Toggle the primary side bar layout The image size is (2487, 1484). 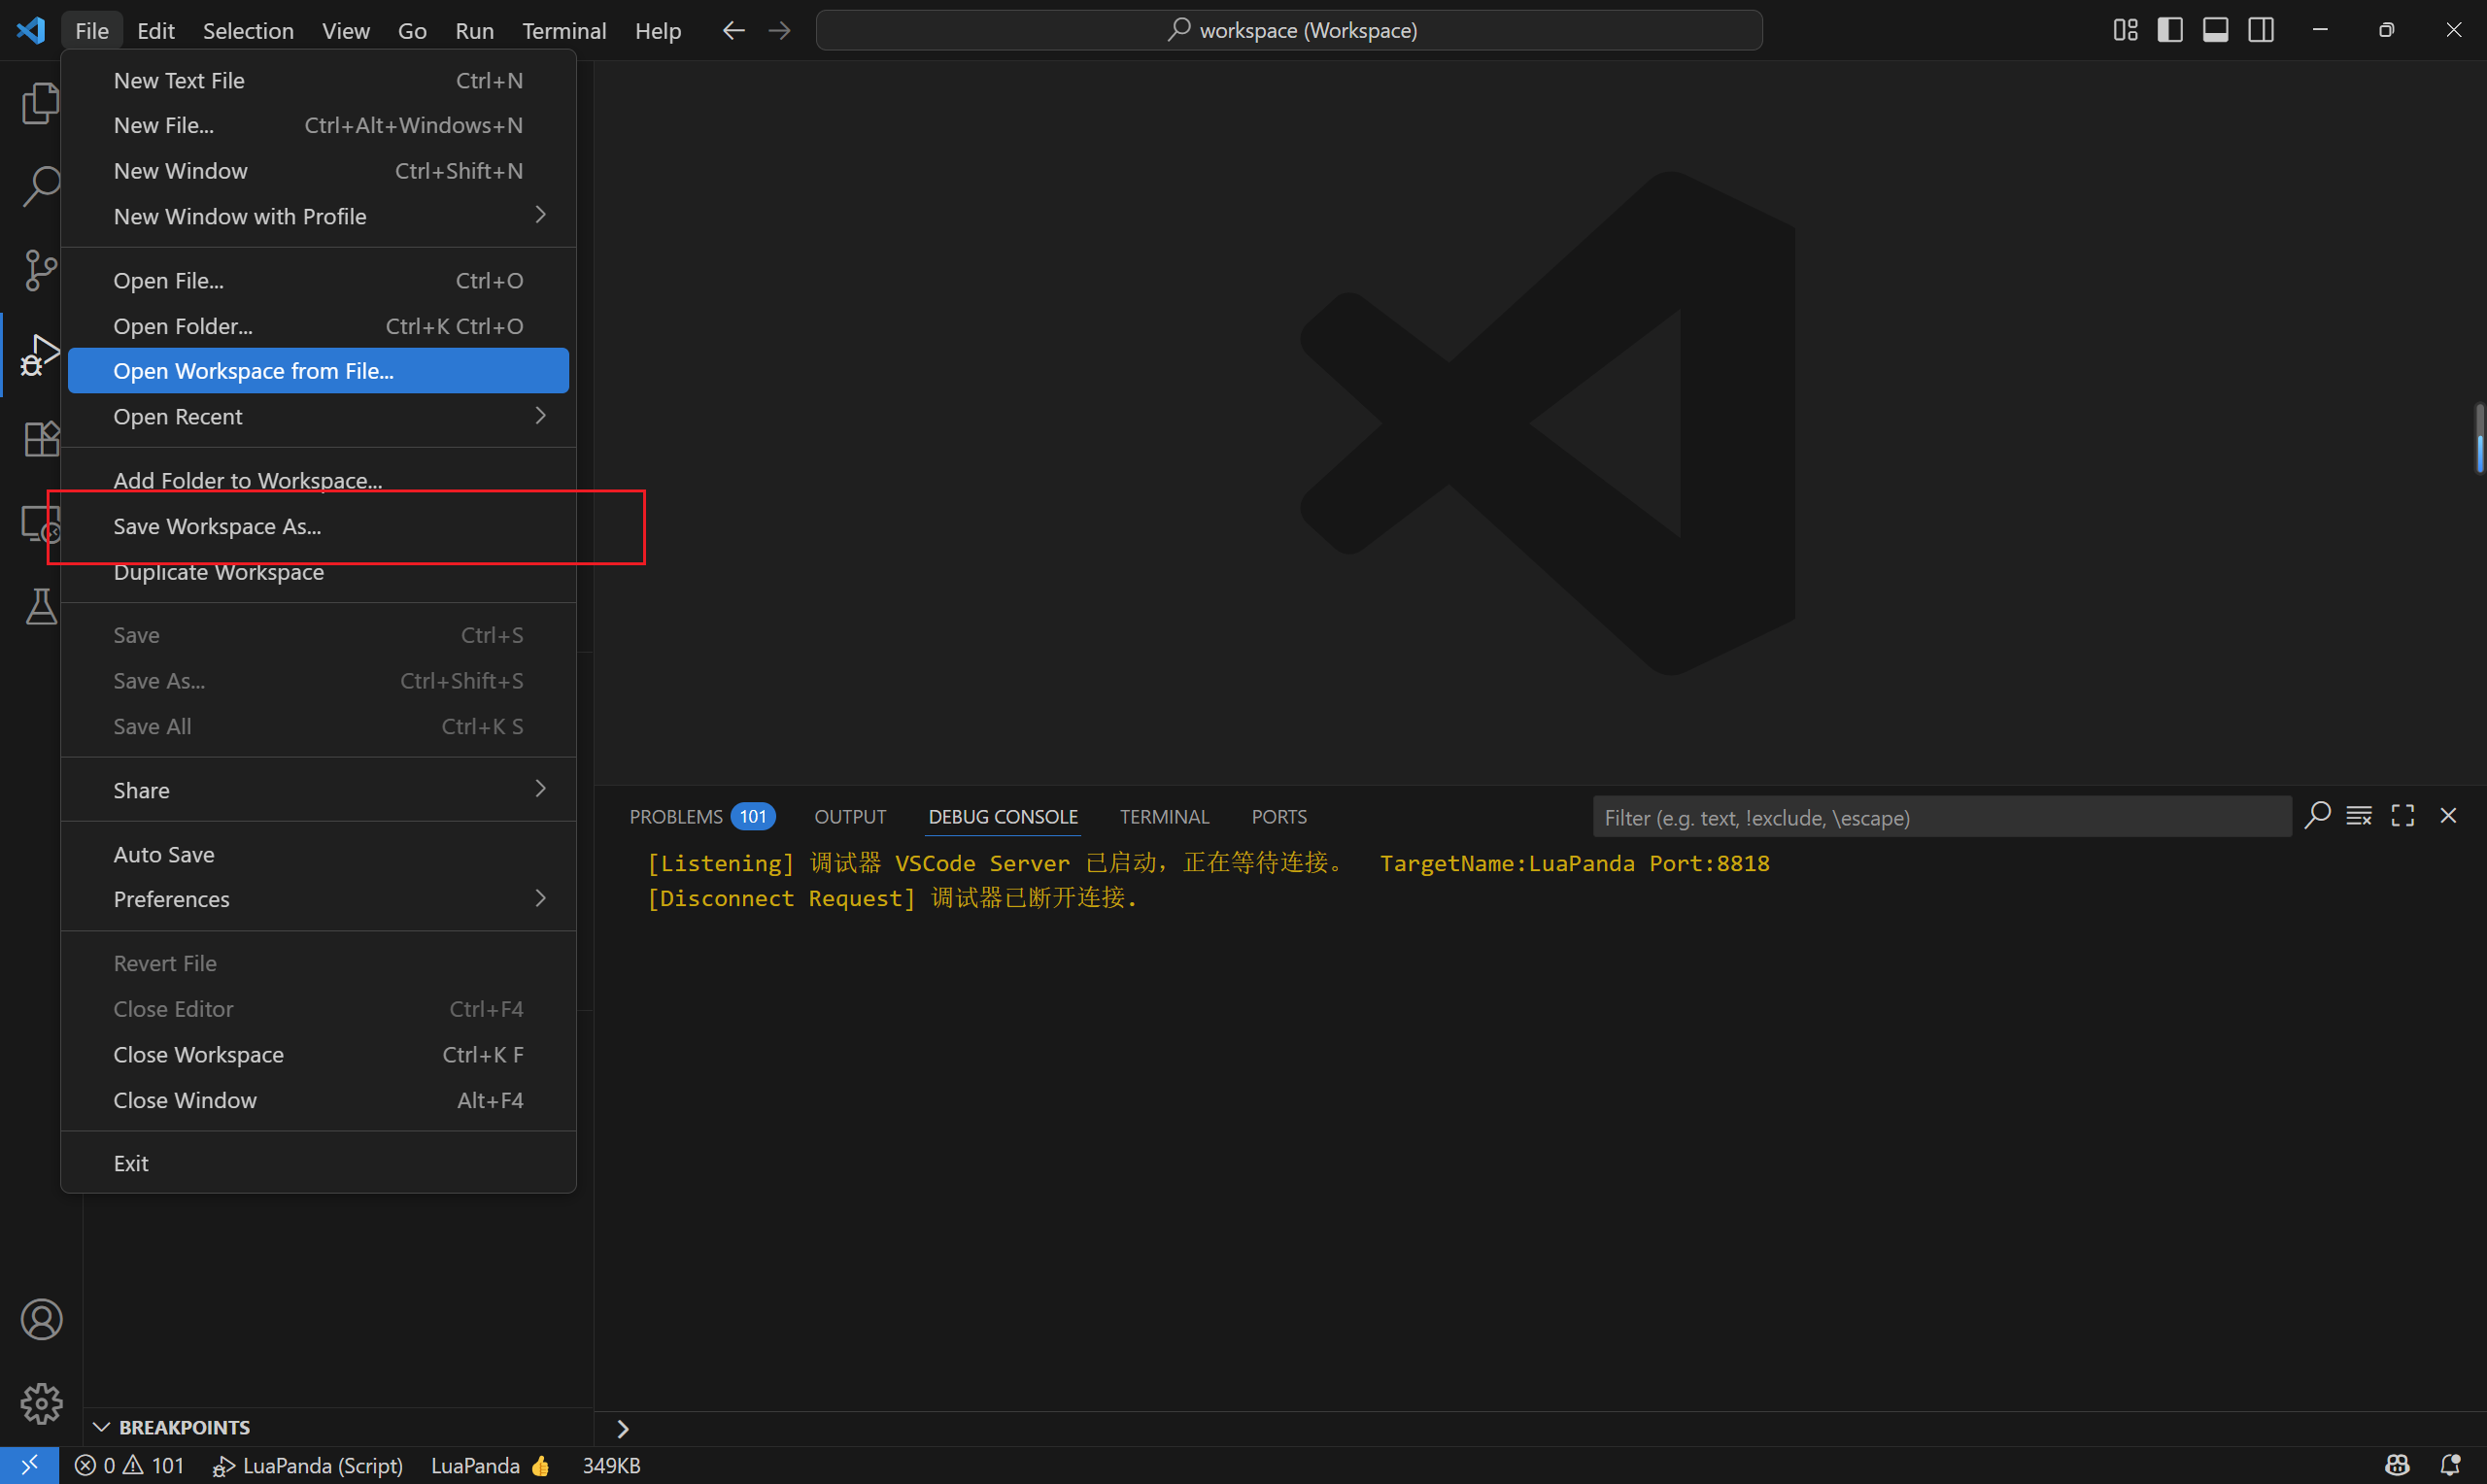2169,30
